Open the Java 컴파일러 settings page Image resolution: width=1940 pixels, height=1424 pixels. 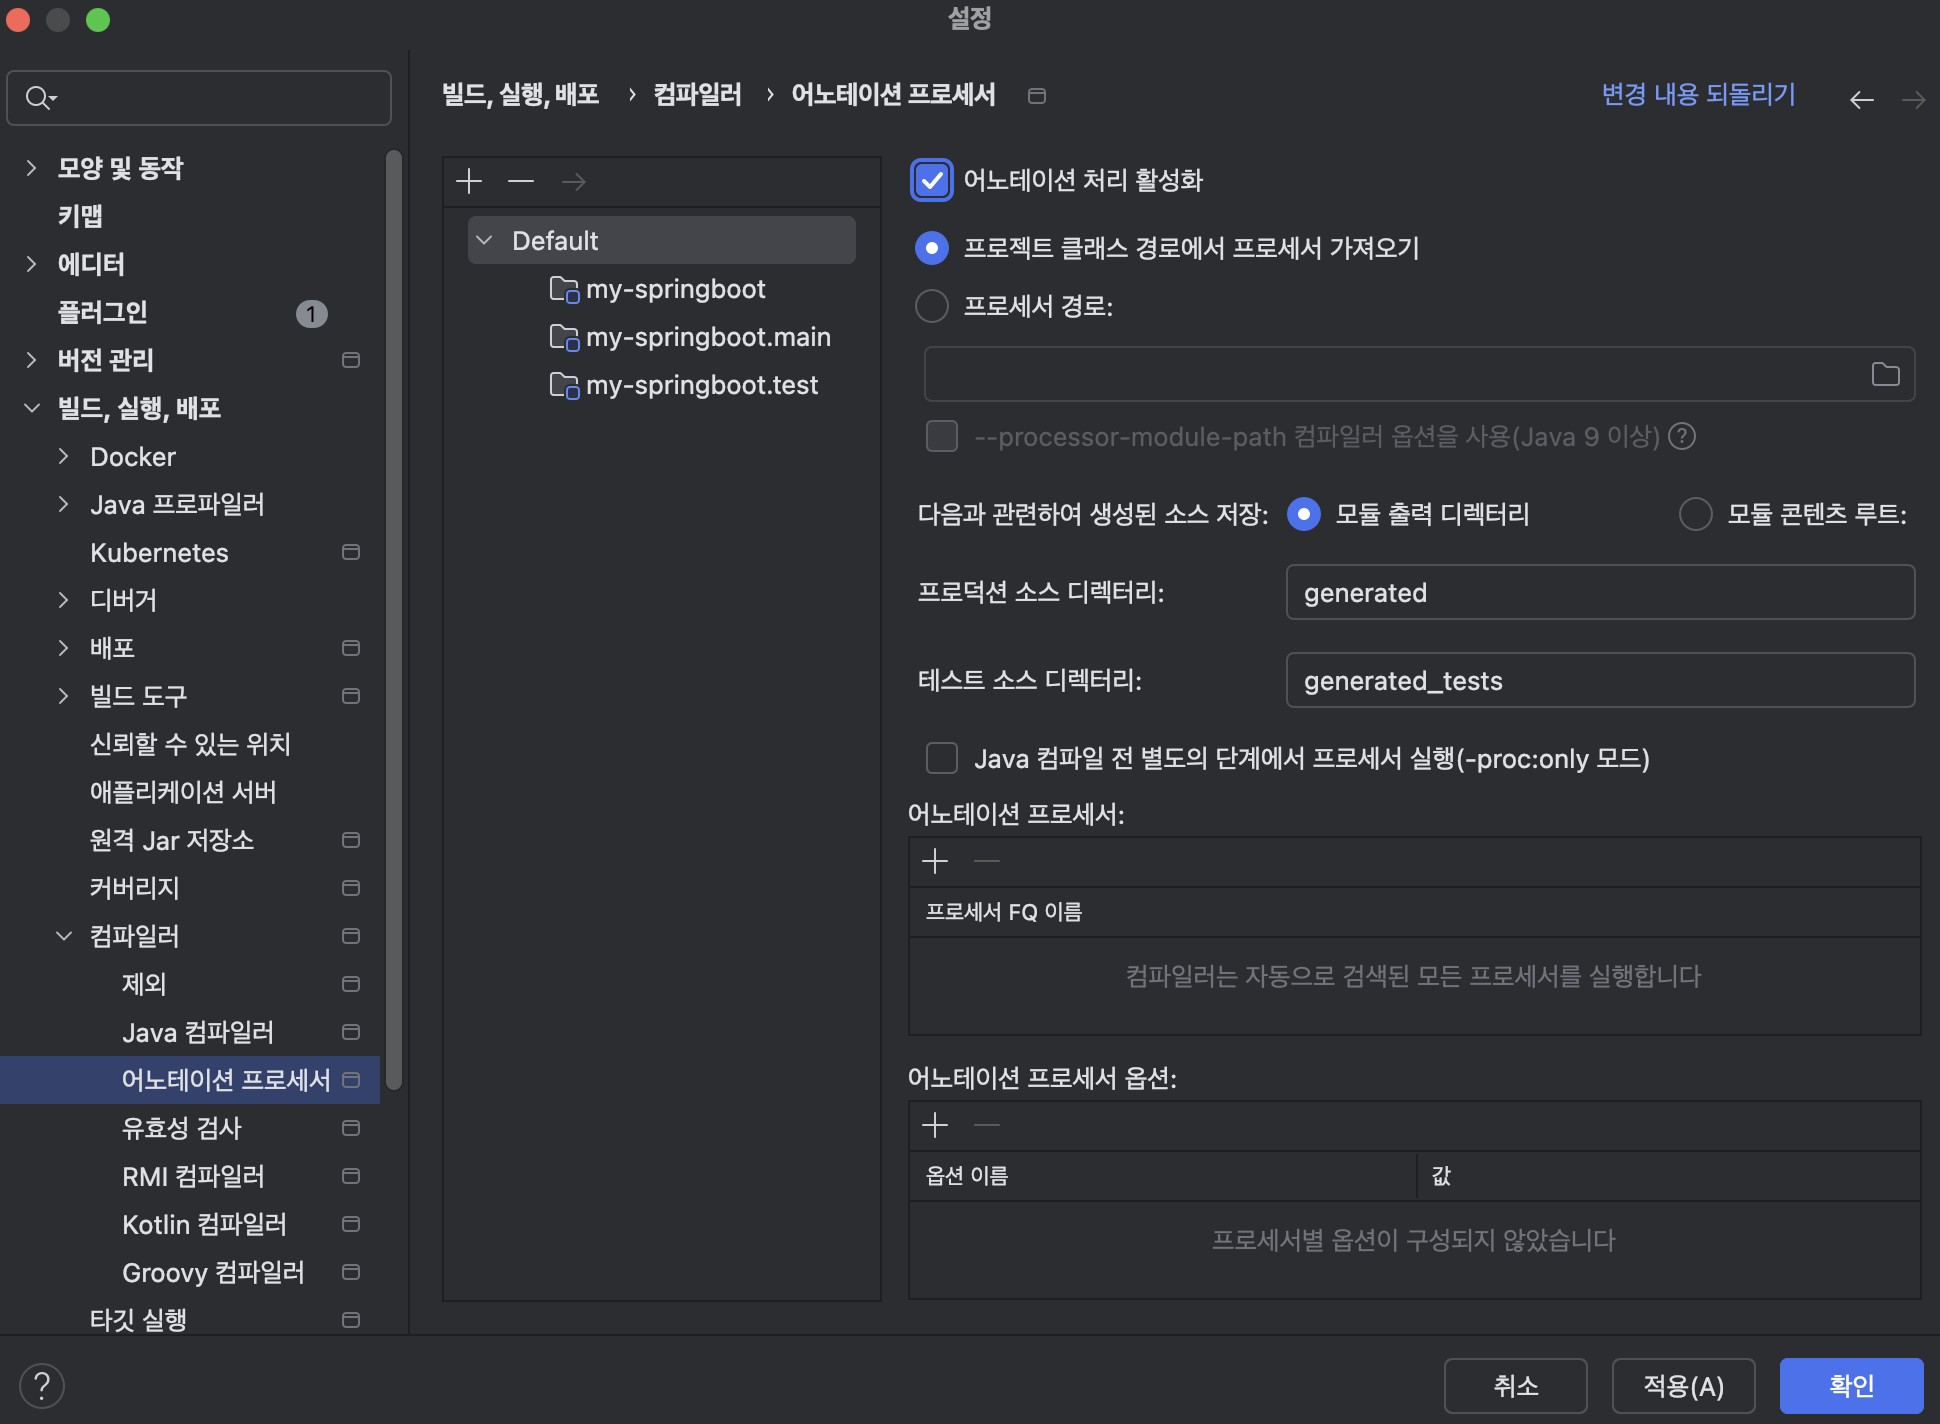[x=198, y=1032]
